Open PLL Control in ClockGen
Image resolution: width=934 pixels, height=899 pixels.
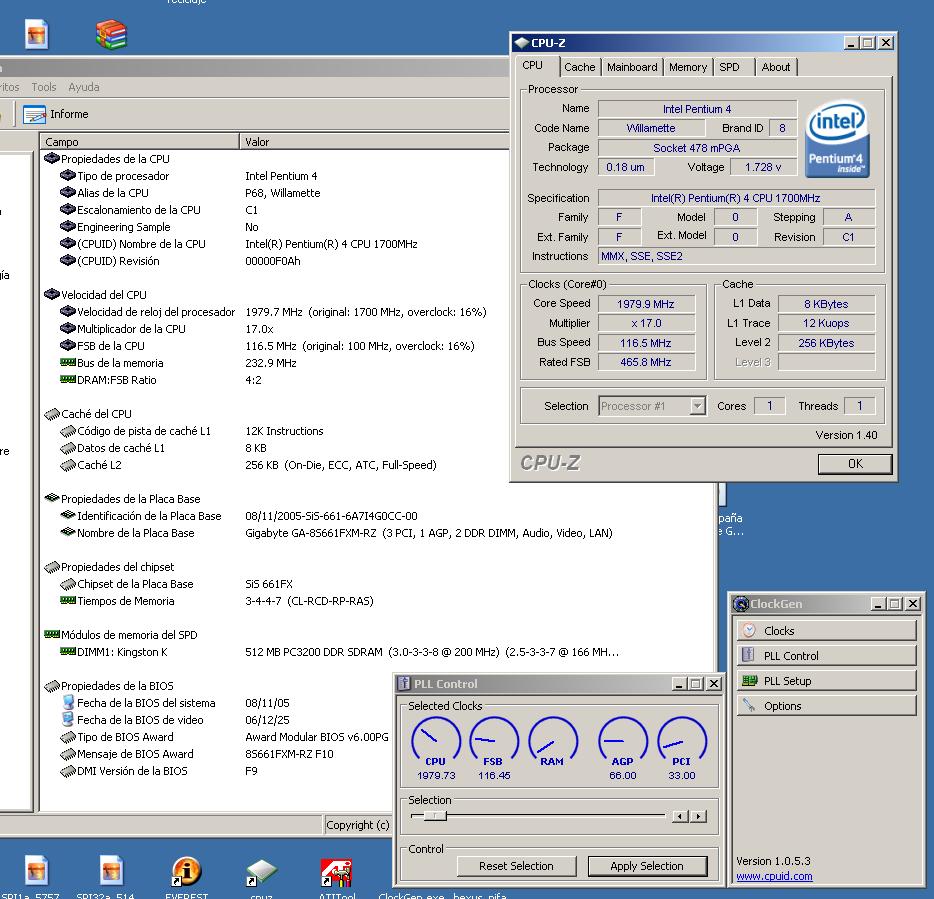(826, 655)
